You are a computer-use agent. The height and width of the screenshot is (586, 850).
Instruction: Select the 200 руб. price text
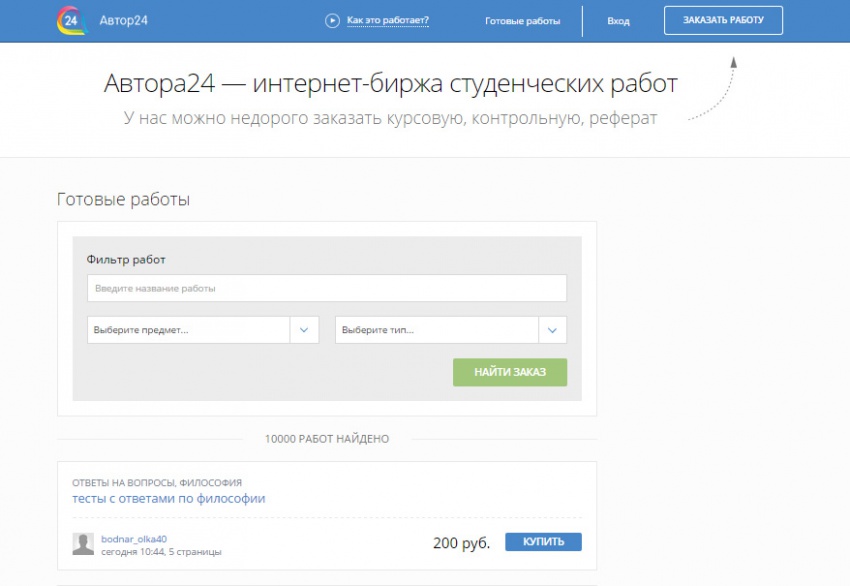pos(461,543)
